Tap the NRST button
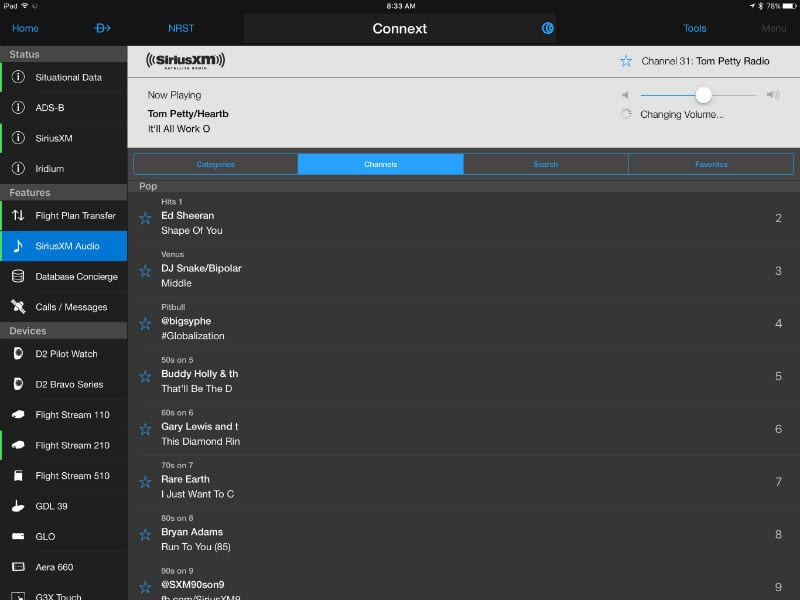 (x=181, y=29)
